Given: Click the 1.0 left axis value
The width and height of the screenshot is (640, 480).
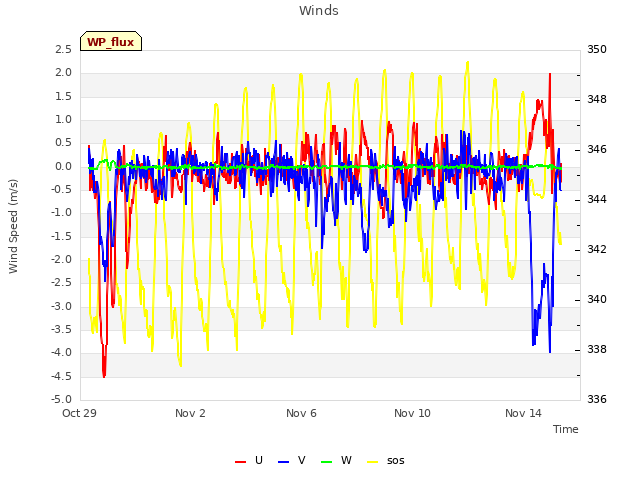Looking at the screenshot, I should click(x=63, y=120).
